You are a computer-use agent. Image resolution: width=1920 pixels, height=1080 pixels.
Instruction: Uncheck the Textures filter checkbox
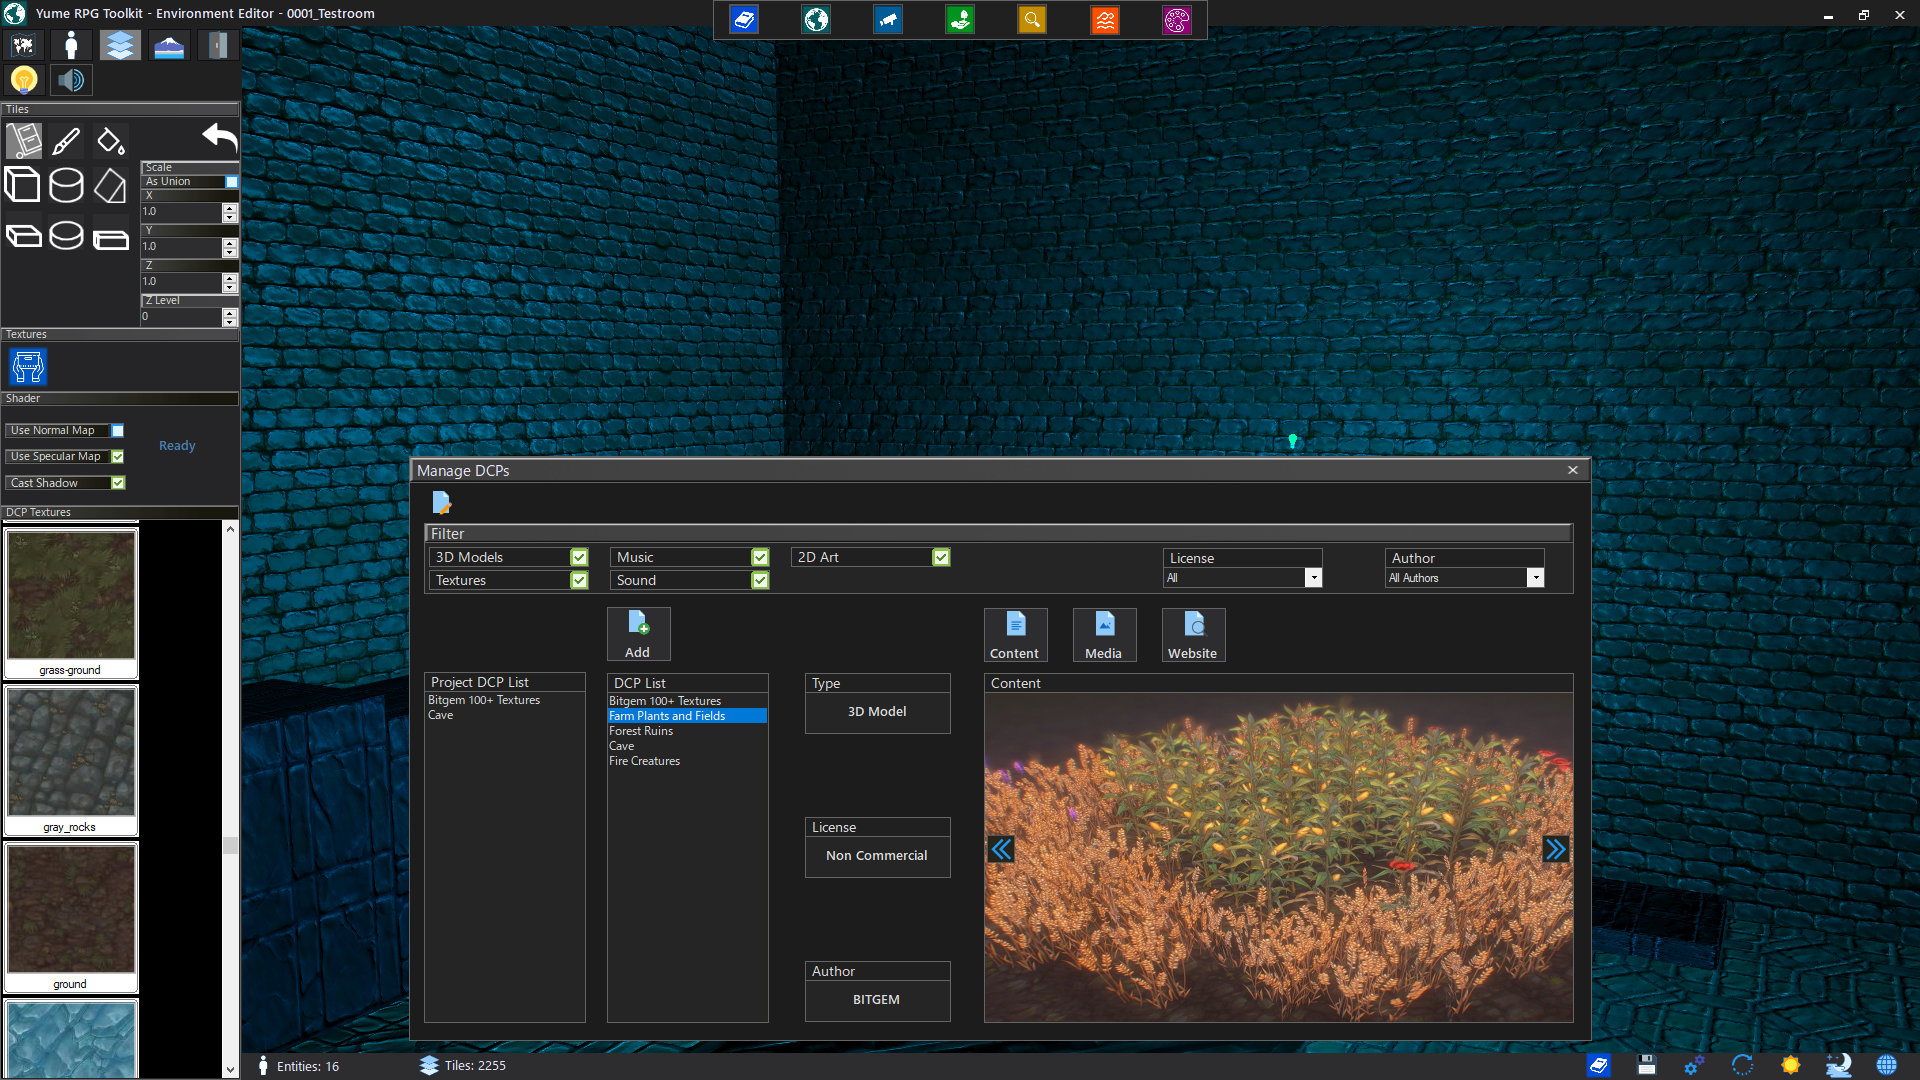coord(579,580)
